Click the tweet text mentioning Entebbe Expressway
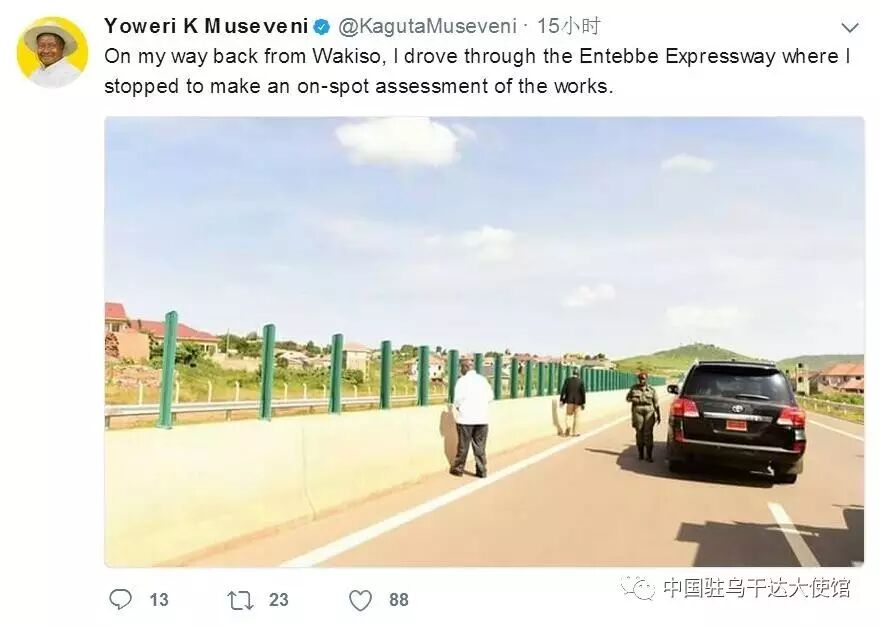This screenshot has width=879, height=626. (x=477, y=71)
